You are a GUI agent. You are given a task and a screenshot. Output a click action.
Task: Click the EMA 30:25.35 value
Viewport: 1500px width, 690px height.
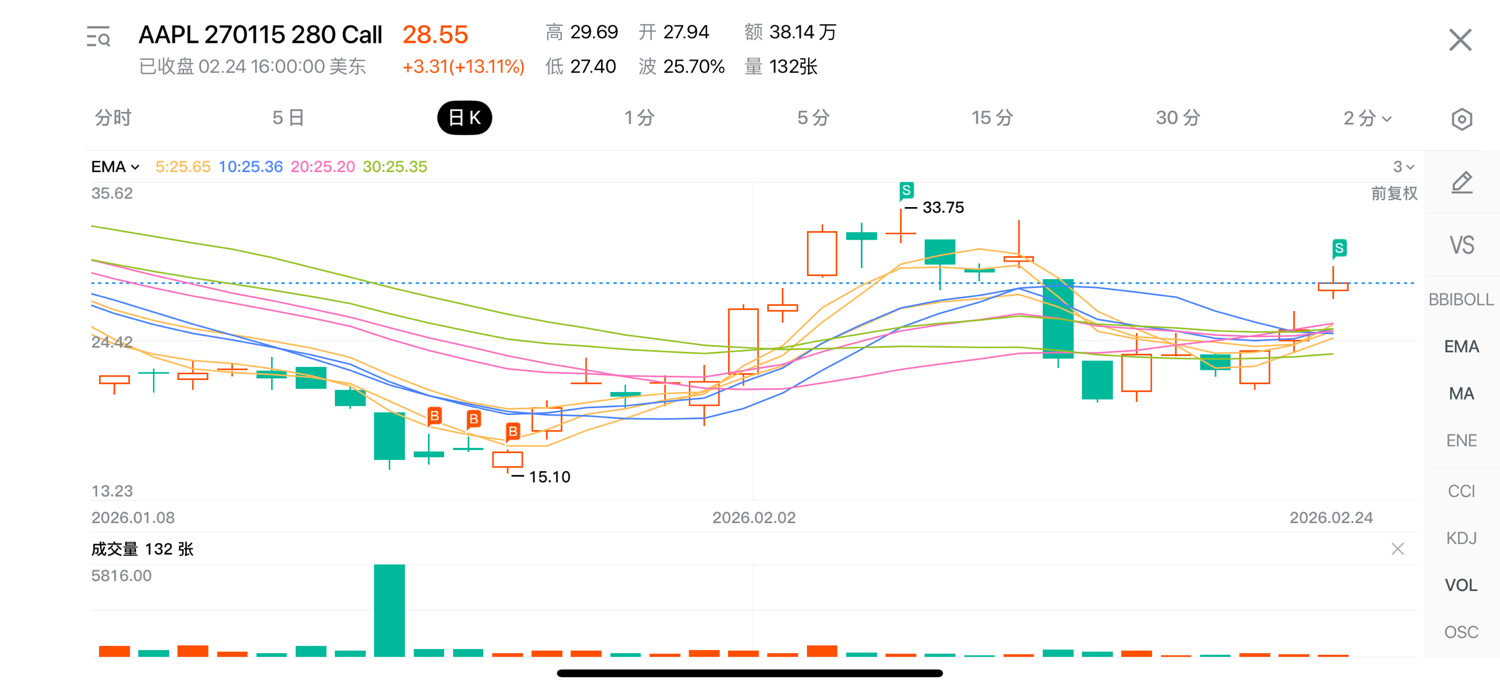[x=395, y=167]
